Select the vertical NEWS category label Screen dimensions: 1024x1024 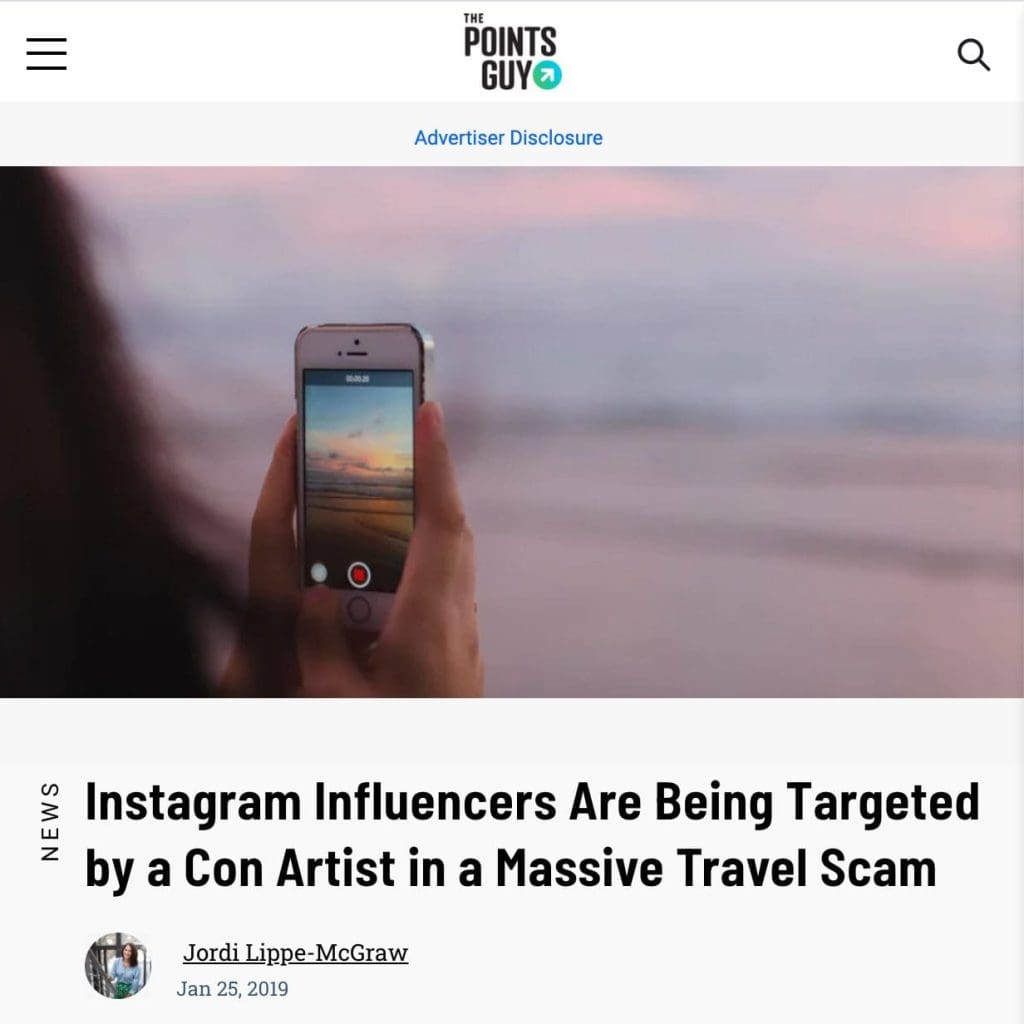[x=50, y=821]
